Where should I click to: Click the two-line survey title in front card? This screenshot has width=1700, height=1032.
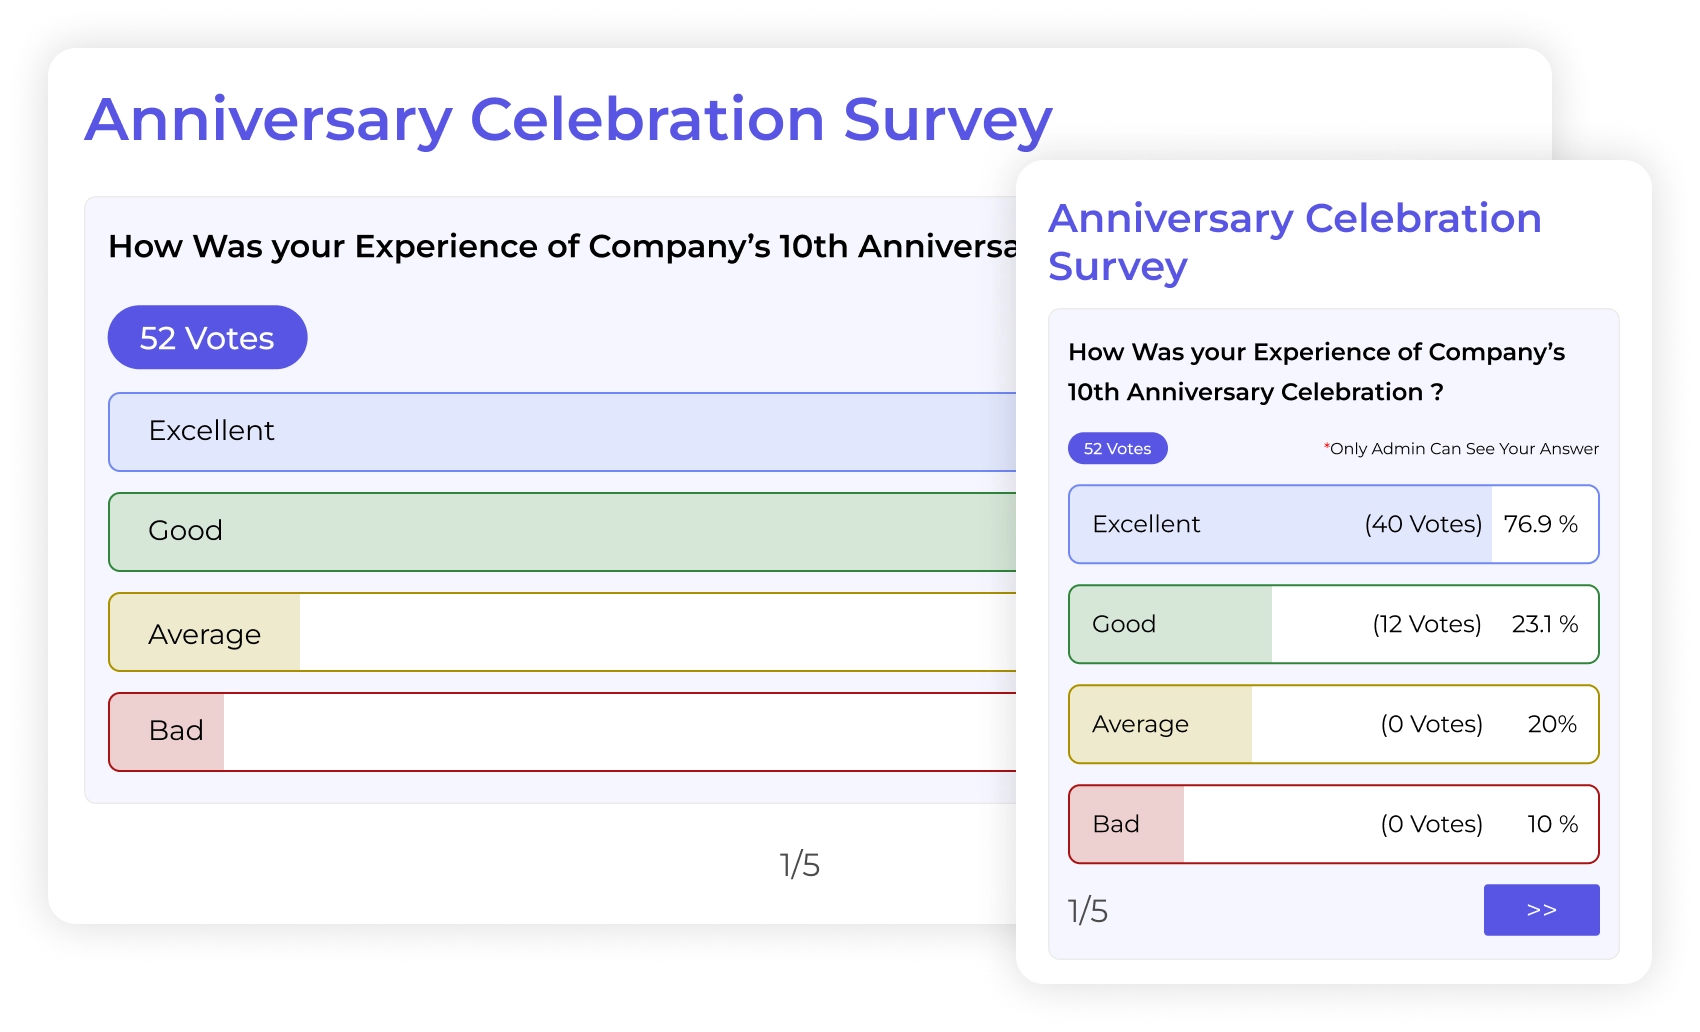(x=1294, y=242)
